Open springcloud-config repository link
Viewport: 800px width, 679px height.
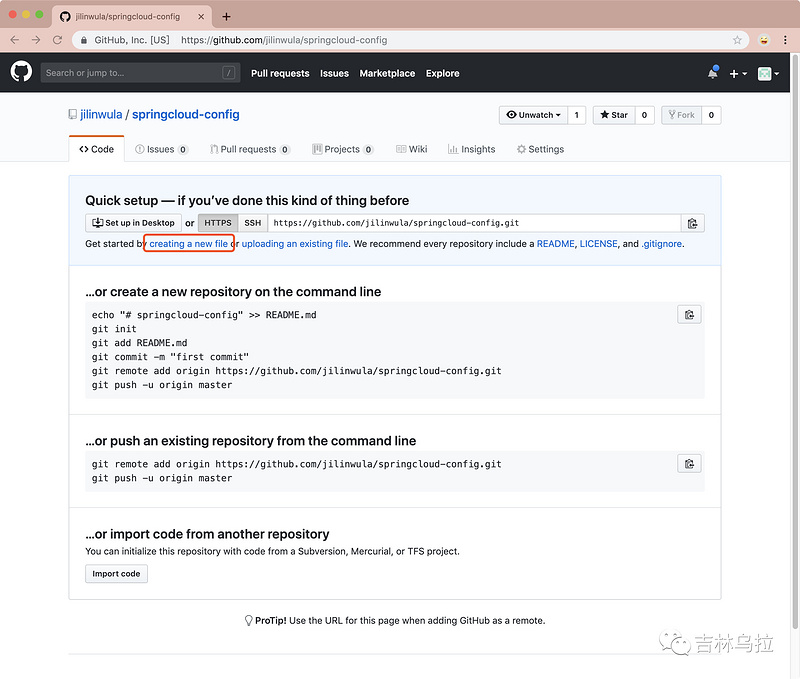(186, 114)
